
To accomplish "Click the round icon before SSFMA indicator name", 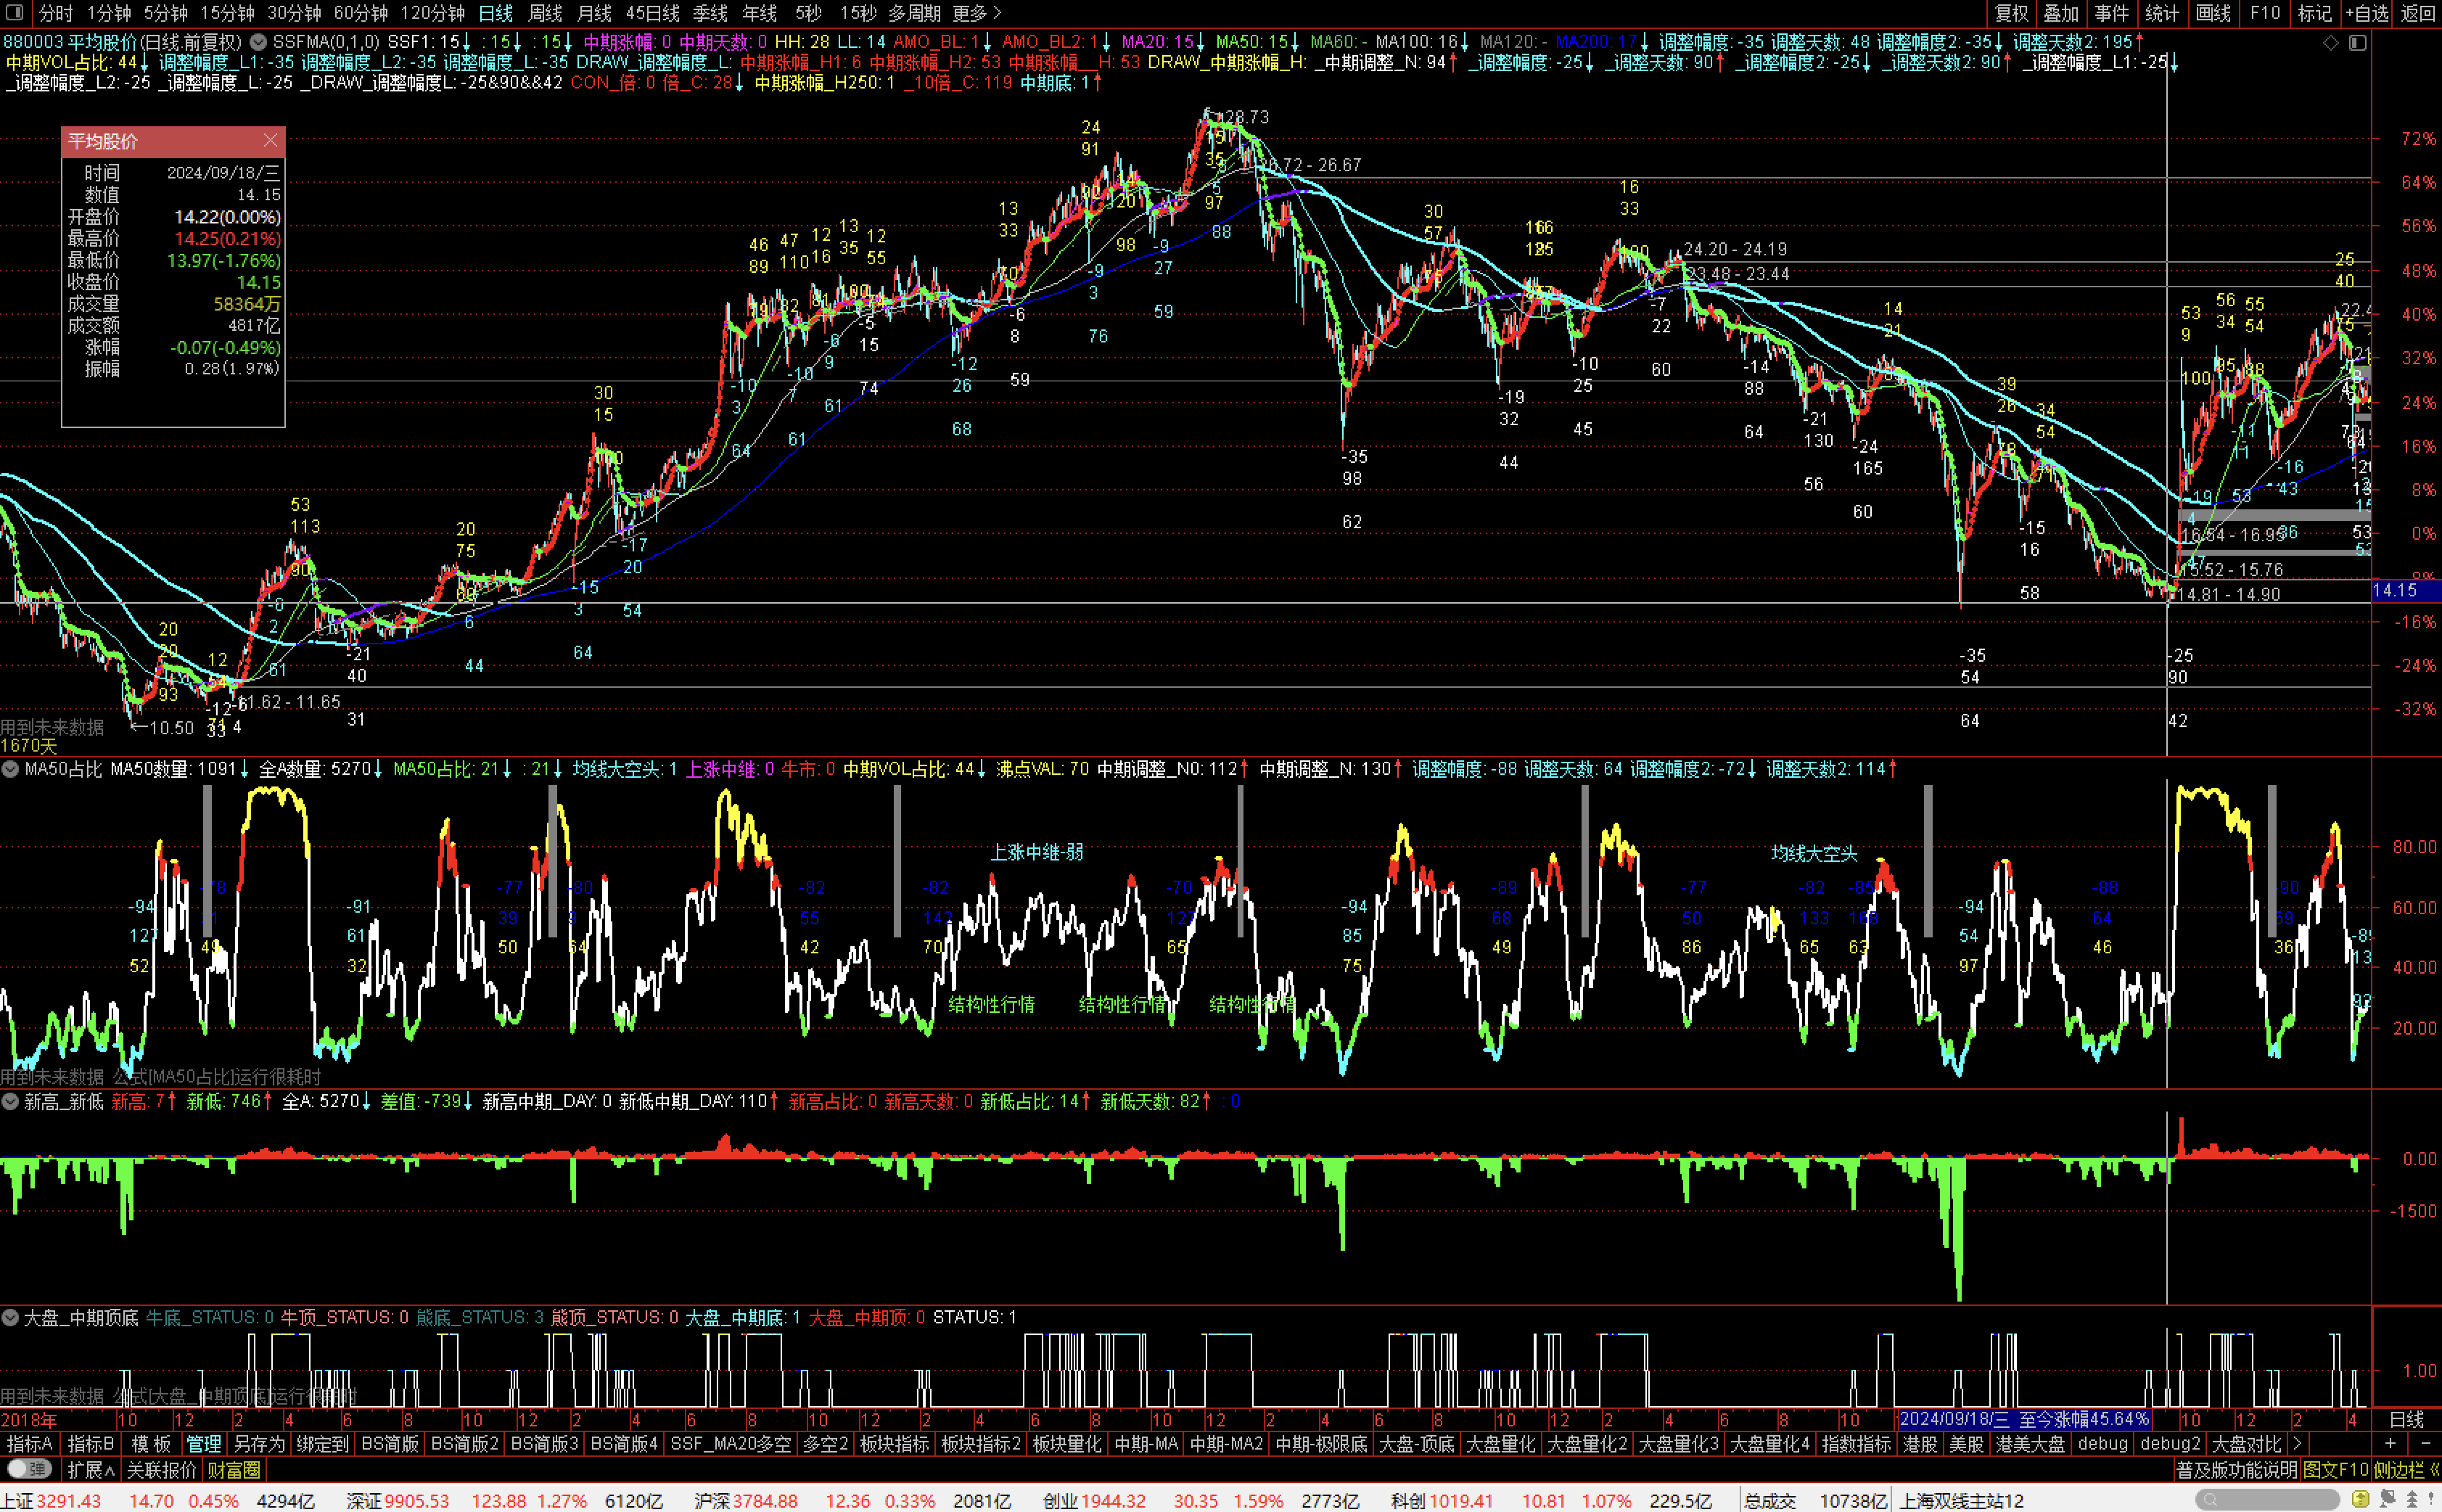I will pyautogui.click(x=258, y=42).
